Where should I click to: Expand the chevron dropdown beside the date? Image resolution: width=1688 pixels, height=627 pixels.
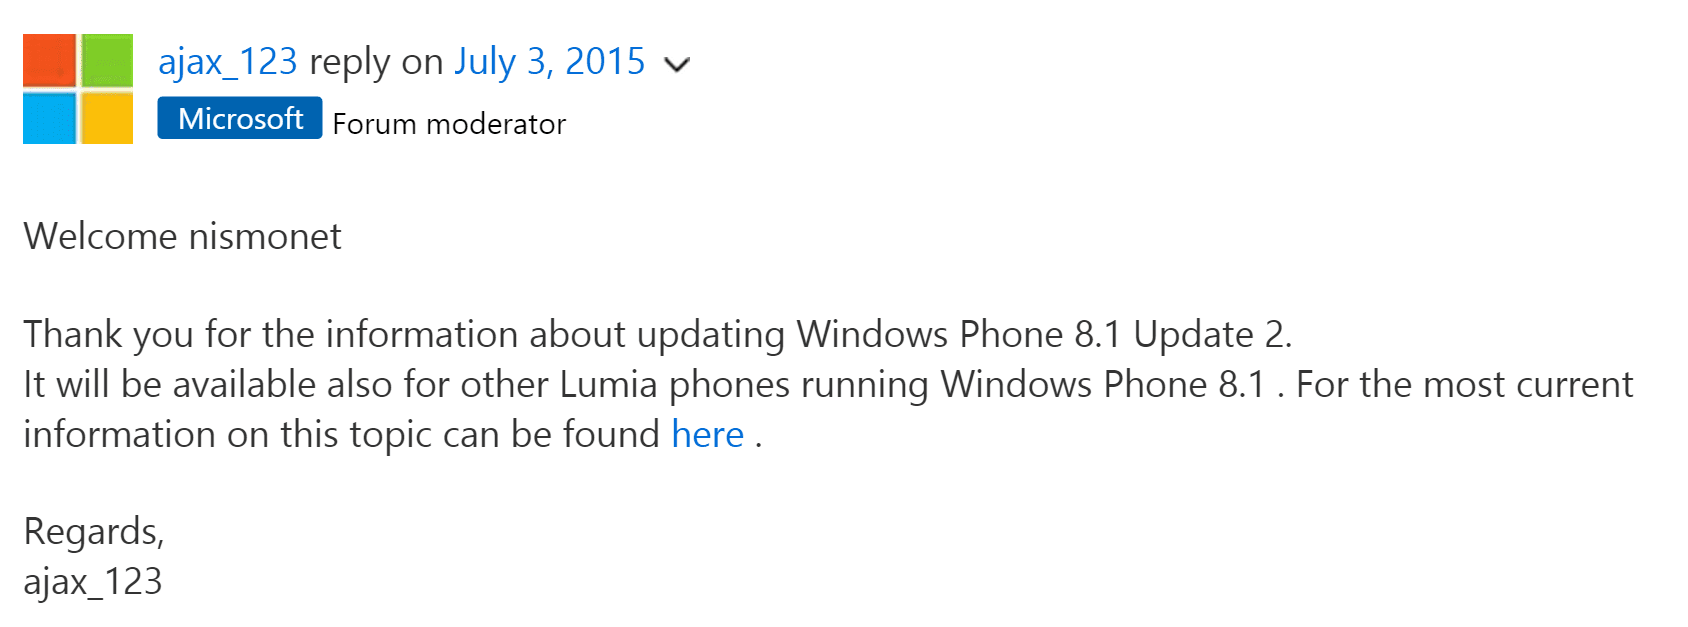pyautogui.click(x=677, y=65)
